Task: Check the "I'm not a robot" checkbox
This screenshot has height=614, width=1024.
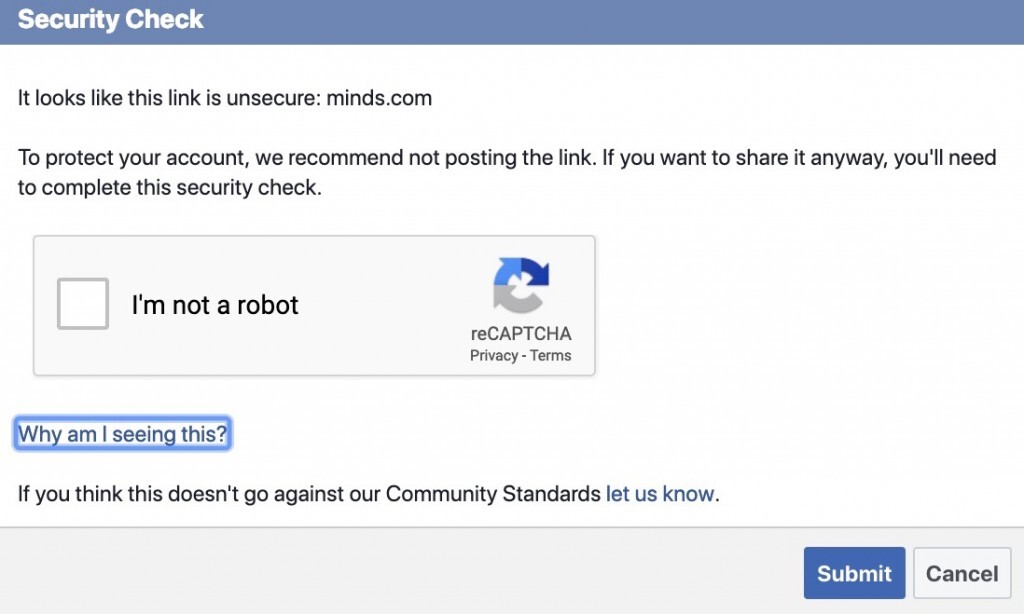Action: click(x=83, y=304)
